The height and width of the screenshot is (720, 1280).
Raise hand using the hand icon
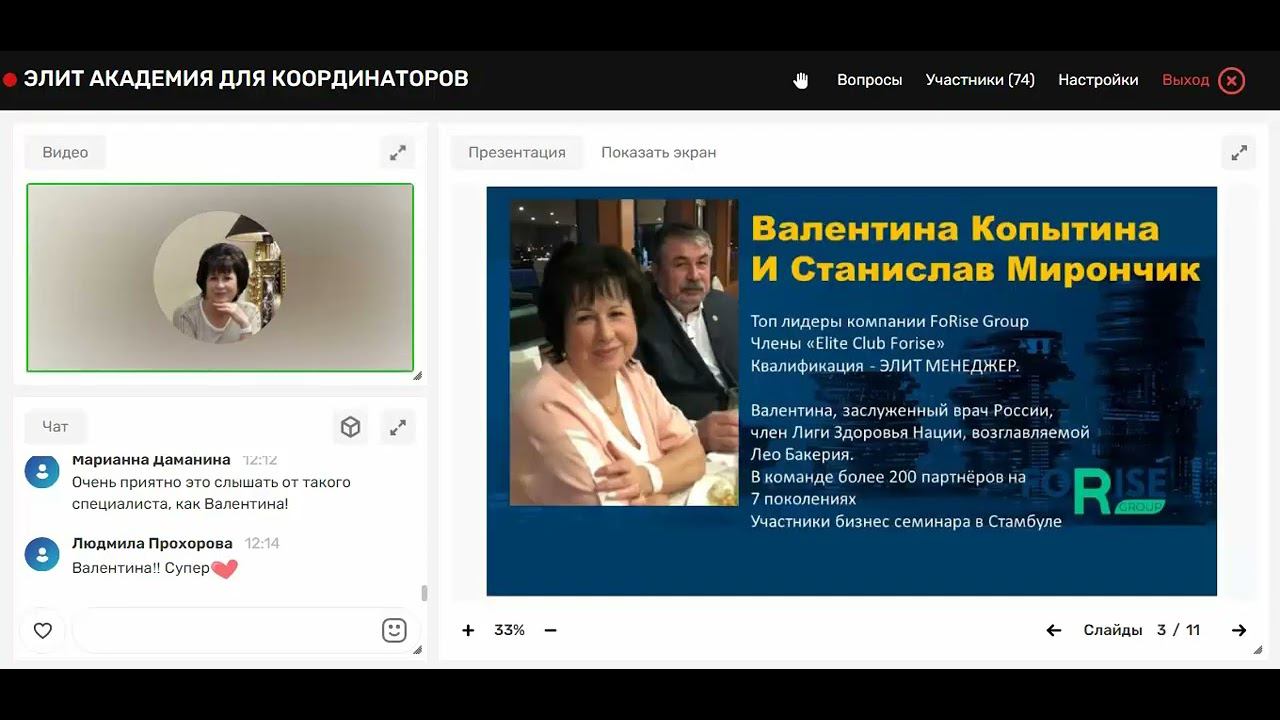801,80
